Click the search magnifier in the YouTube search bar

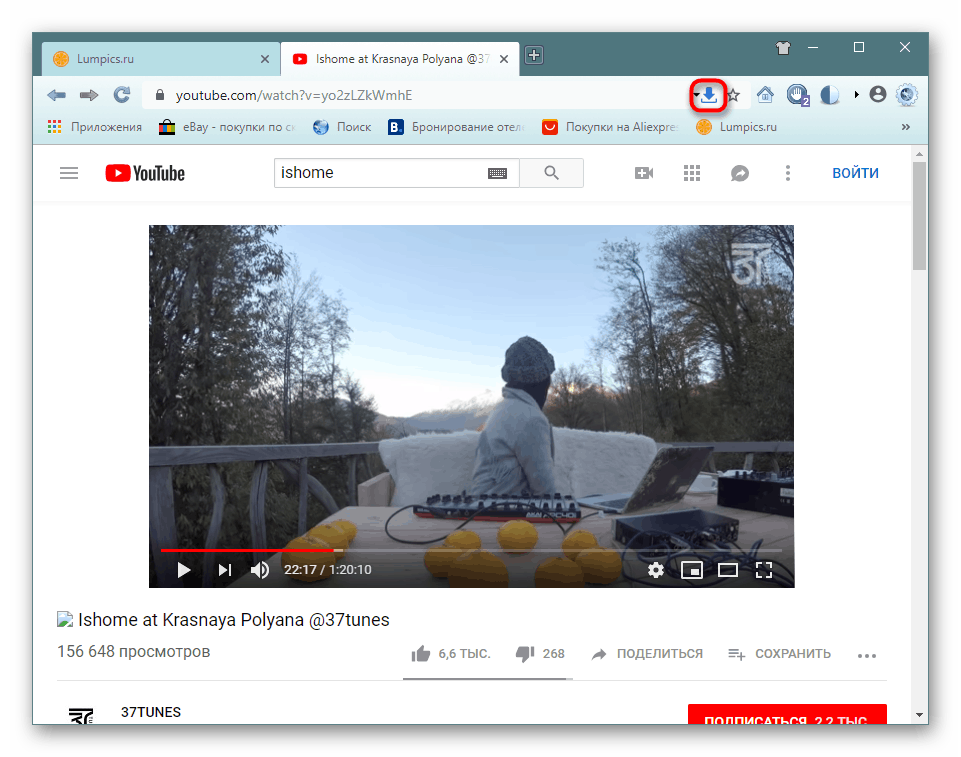point(551,173)
